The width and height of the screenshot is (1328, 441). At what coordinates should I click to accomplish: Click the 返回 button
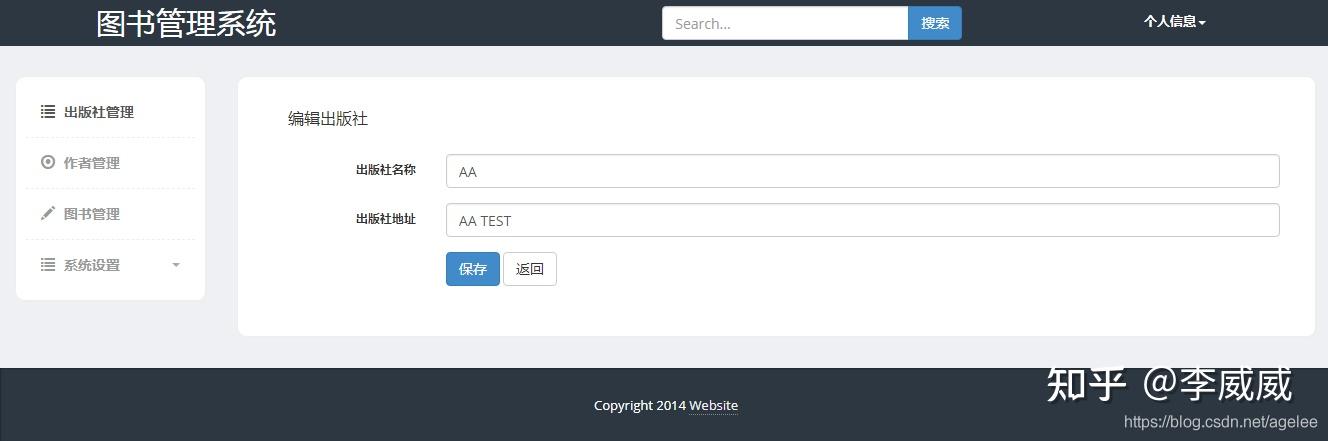529,269
